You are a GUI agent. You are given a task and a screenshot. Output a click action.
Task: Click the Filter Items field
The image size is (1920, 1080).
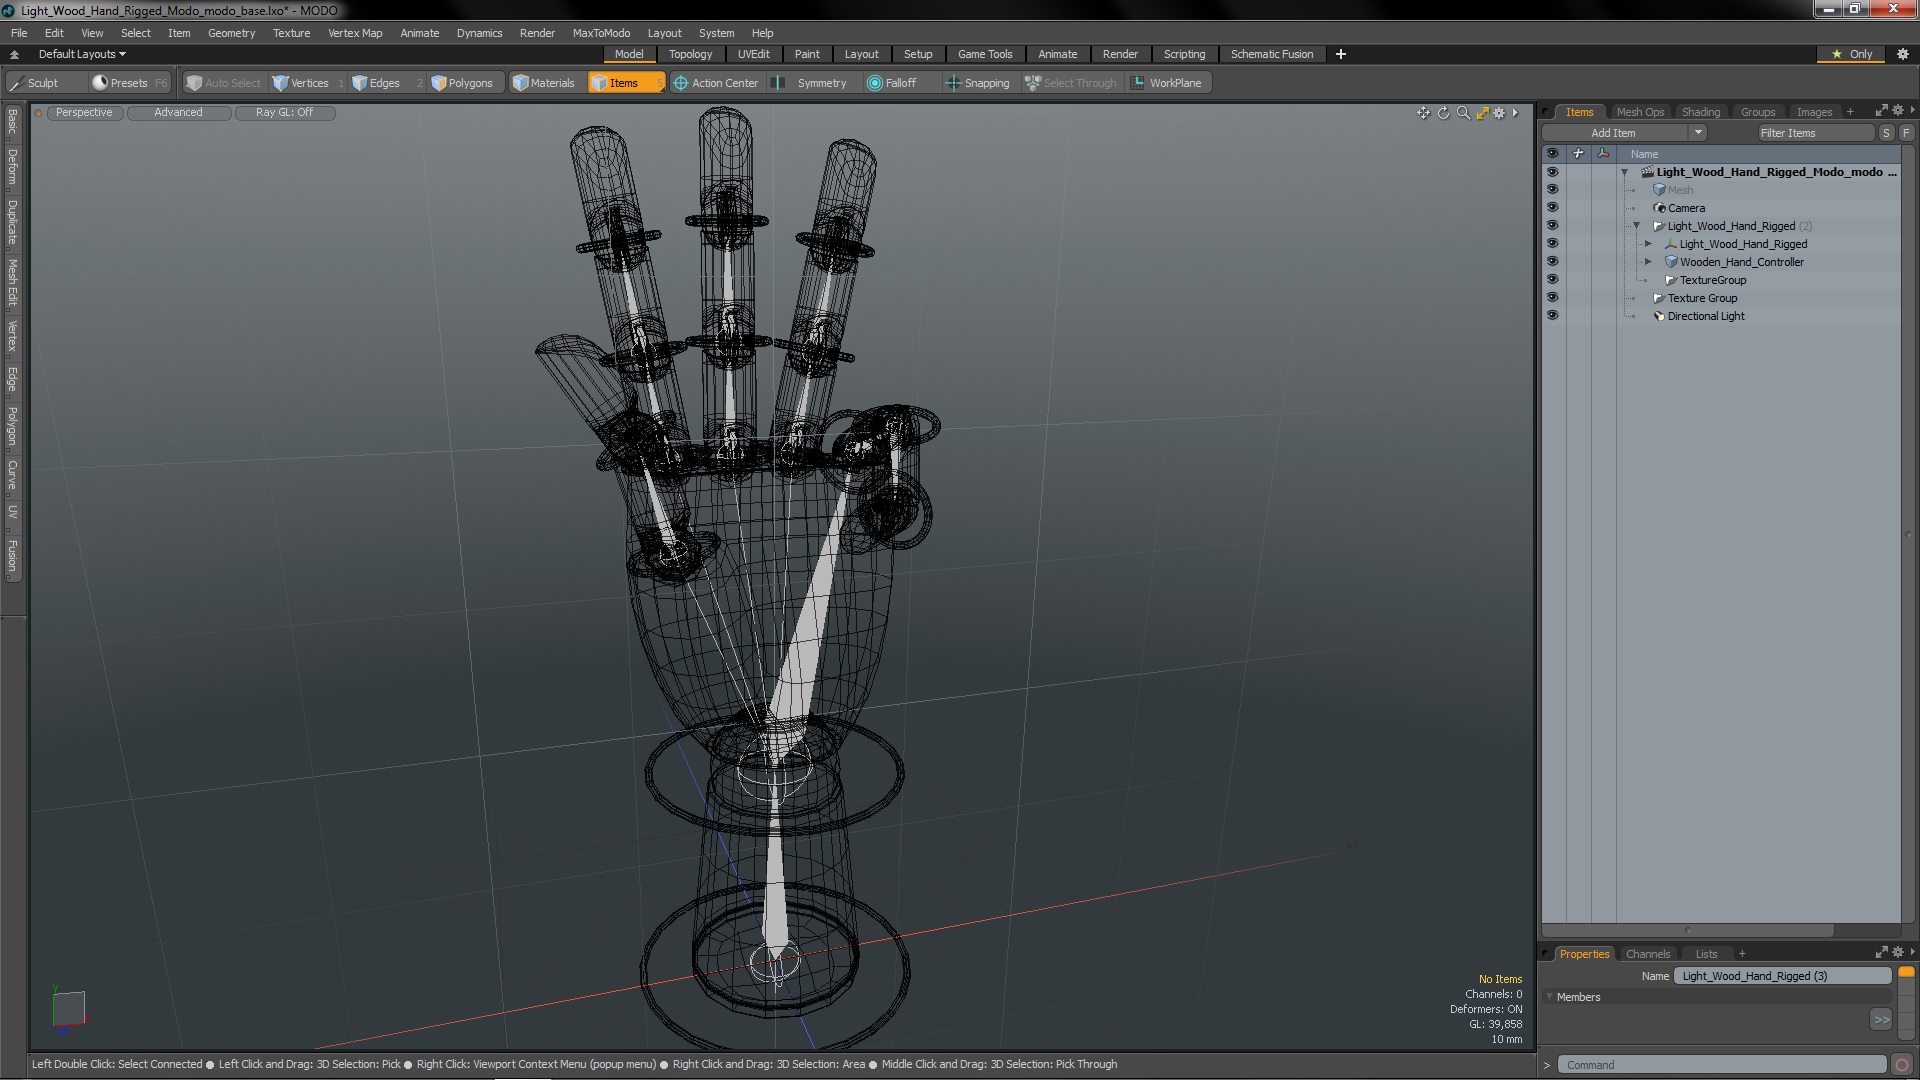(1815, 133)
